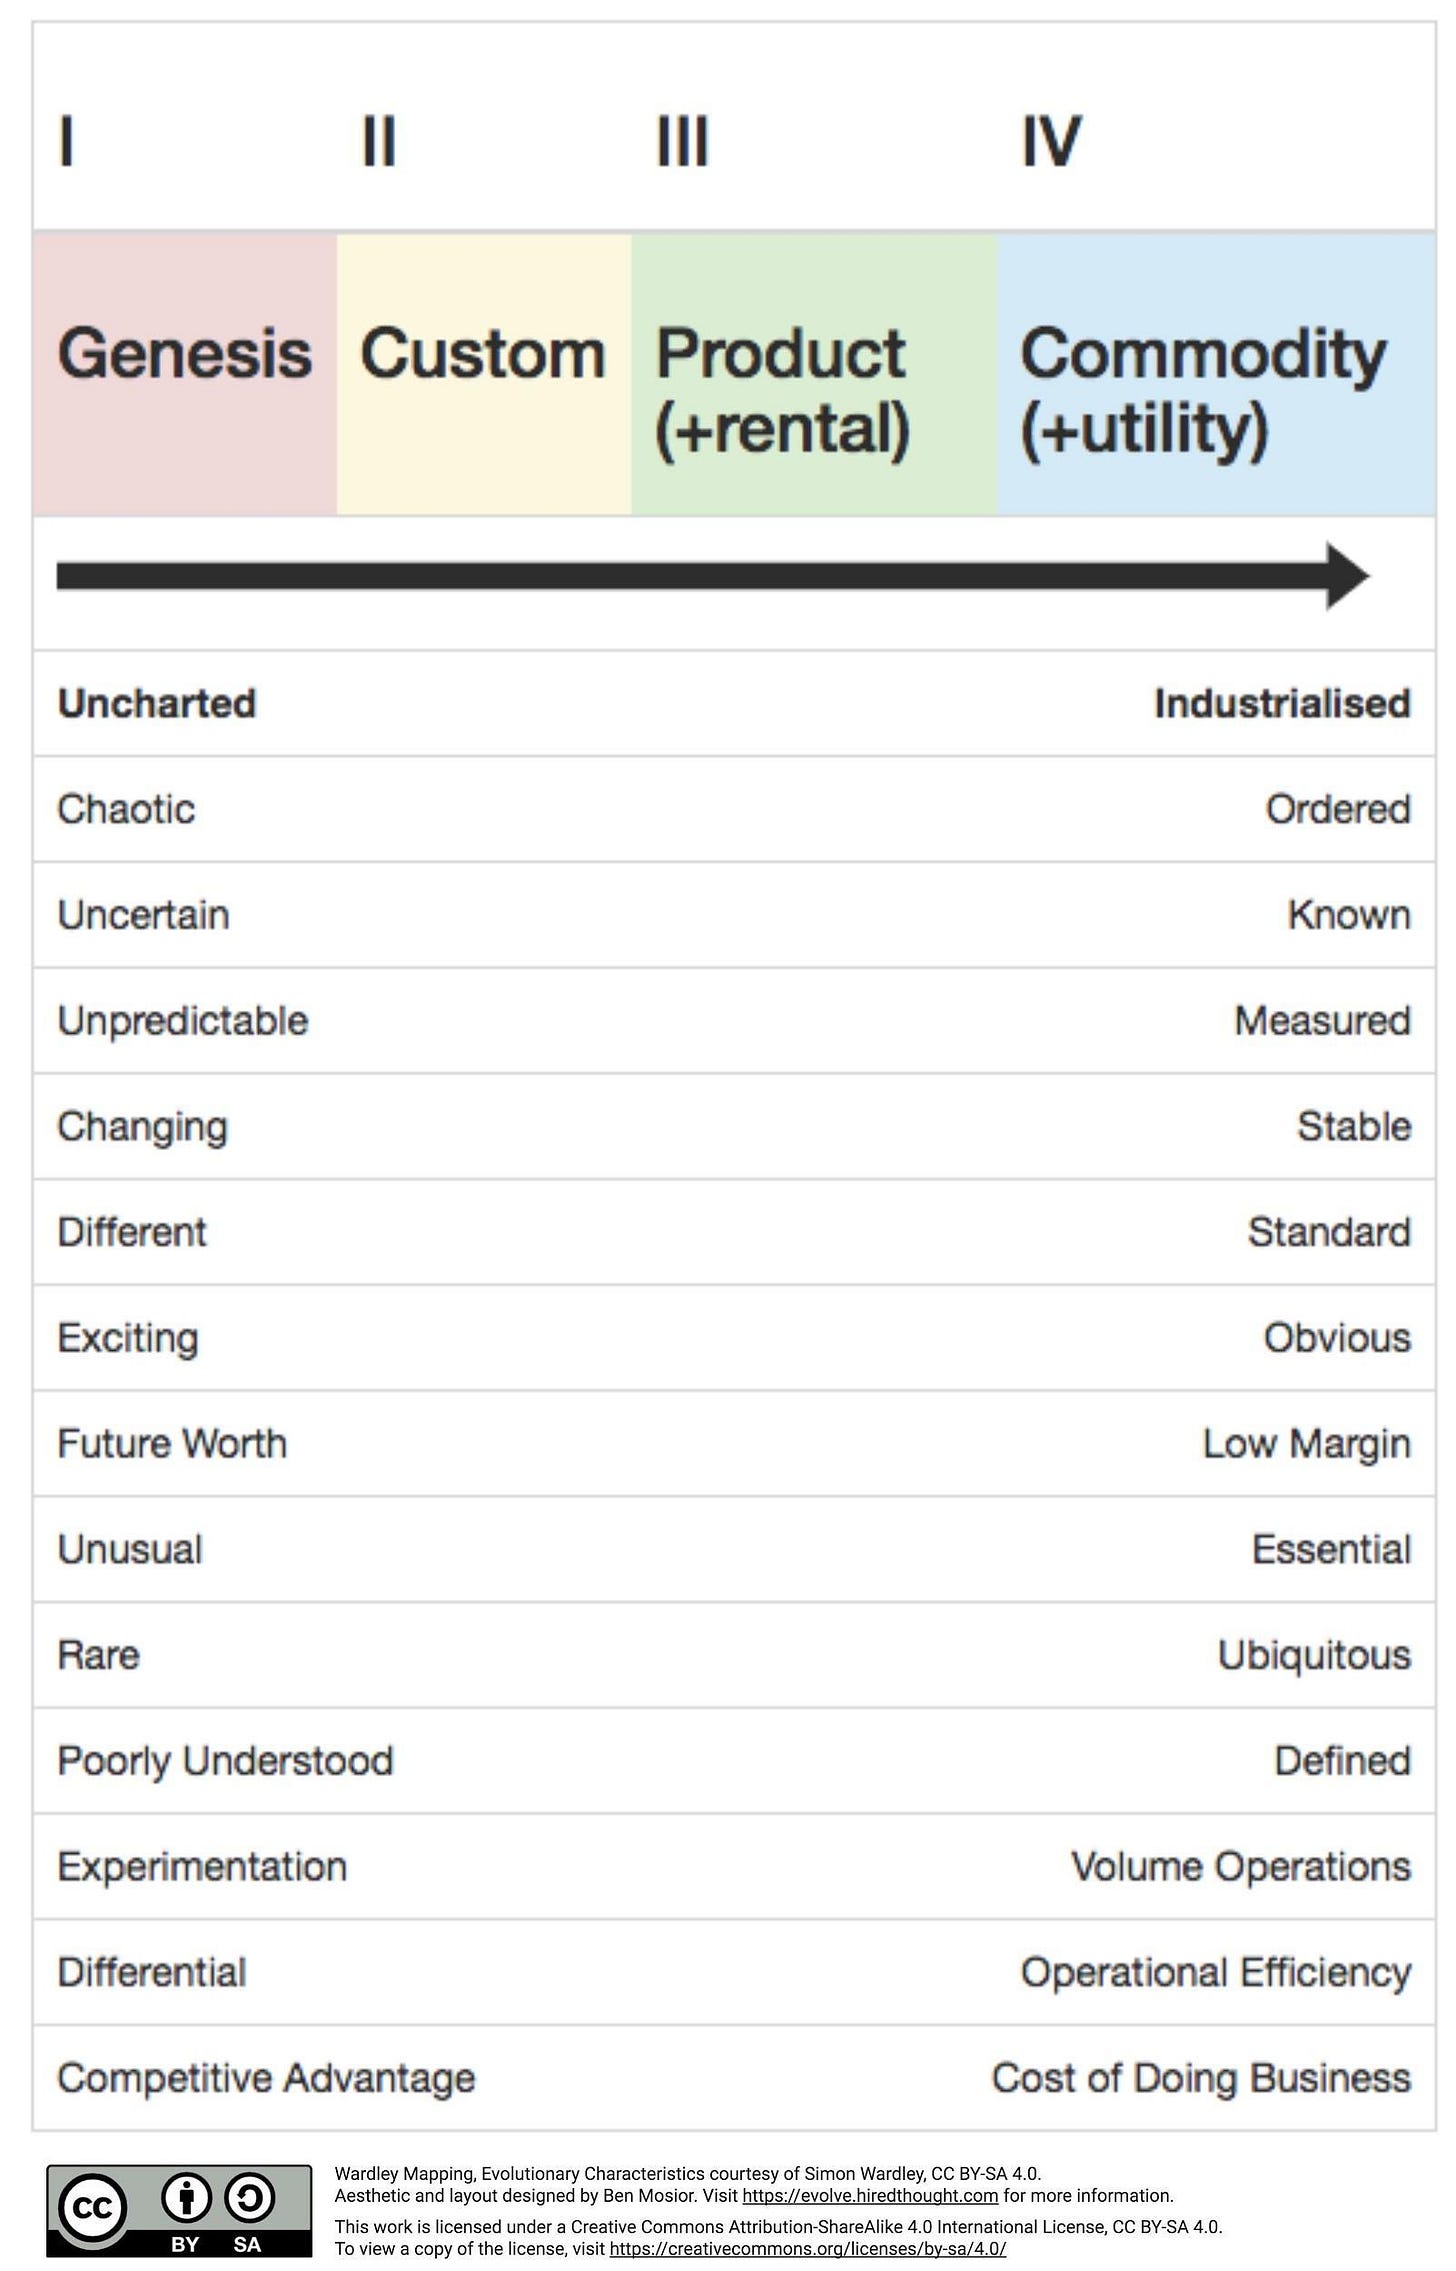Click the Roman numeral III heading
Viewport: 1456px width, 2271px height.
(x=683, y=141)
